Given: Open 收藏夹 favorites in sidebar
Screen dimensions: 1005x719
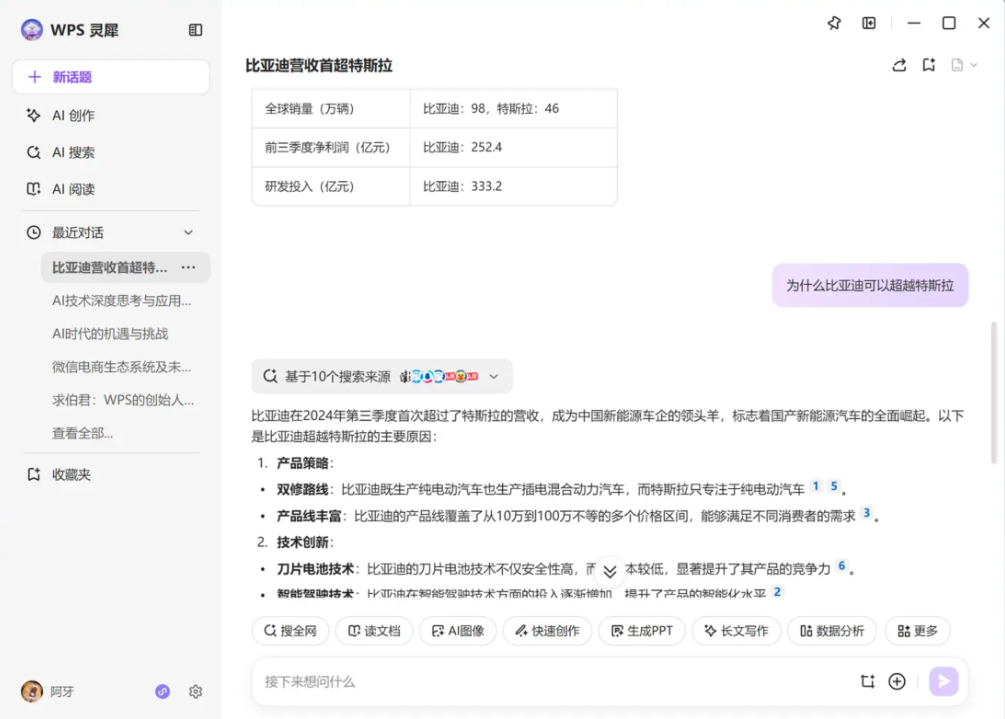Looking at the screenshot, I should pos(71,475).
